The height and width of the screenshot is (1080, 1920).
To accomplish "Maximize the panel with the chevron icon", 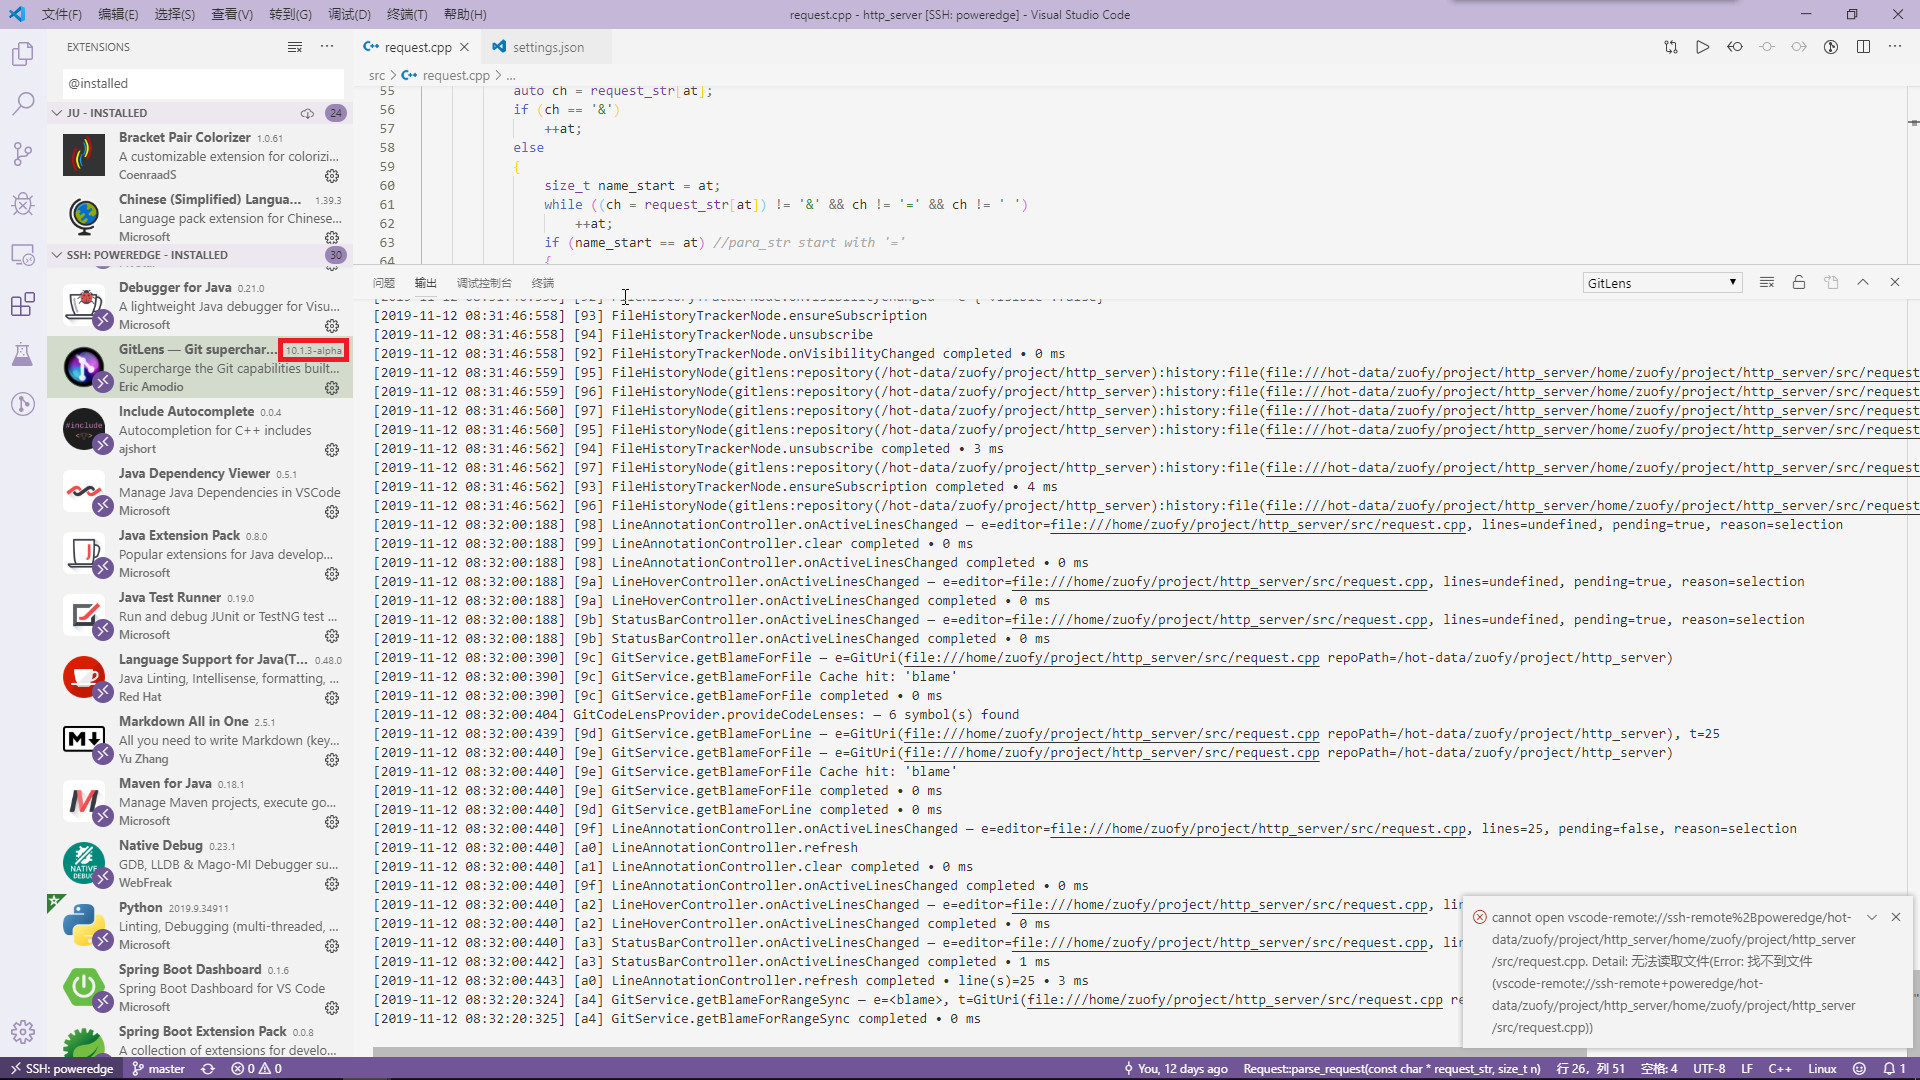I will pyautogui.click(x=1863, y=282).
